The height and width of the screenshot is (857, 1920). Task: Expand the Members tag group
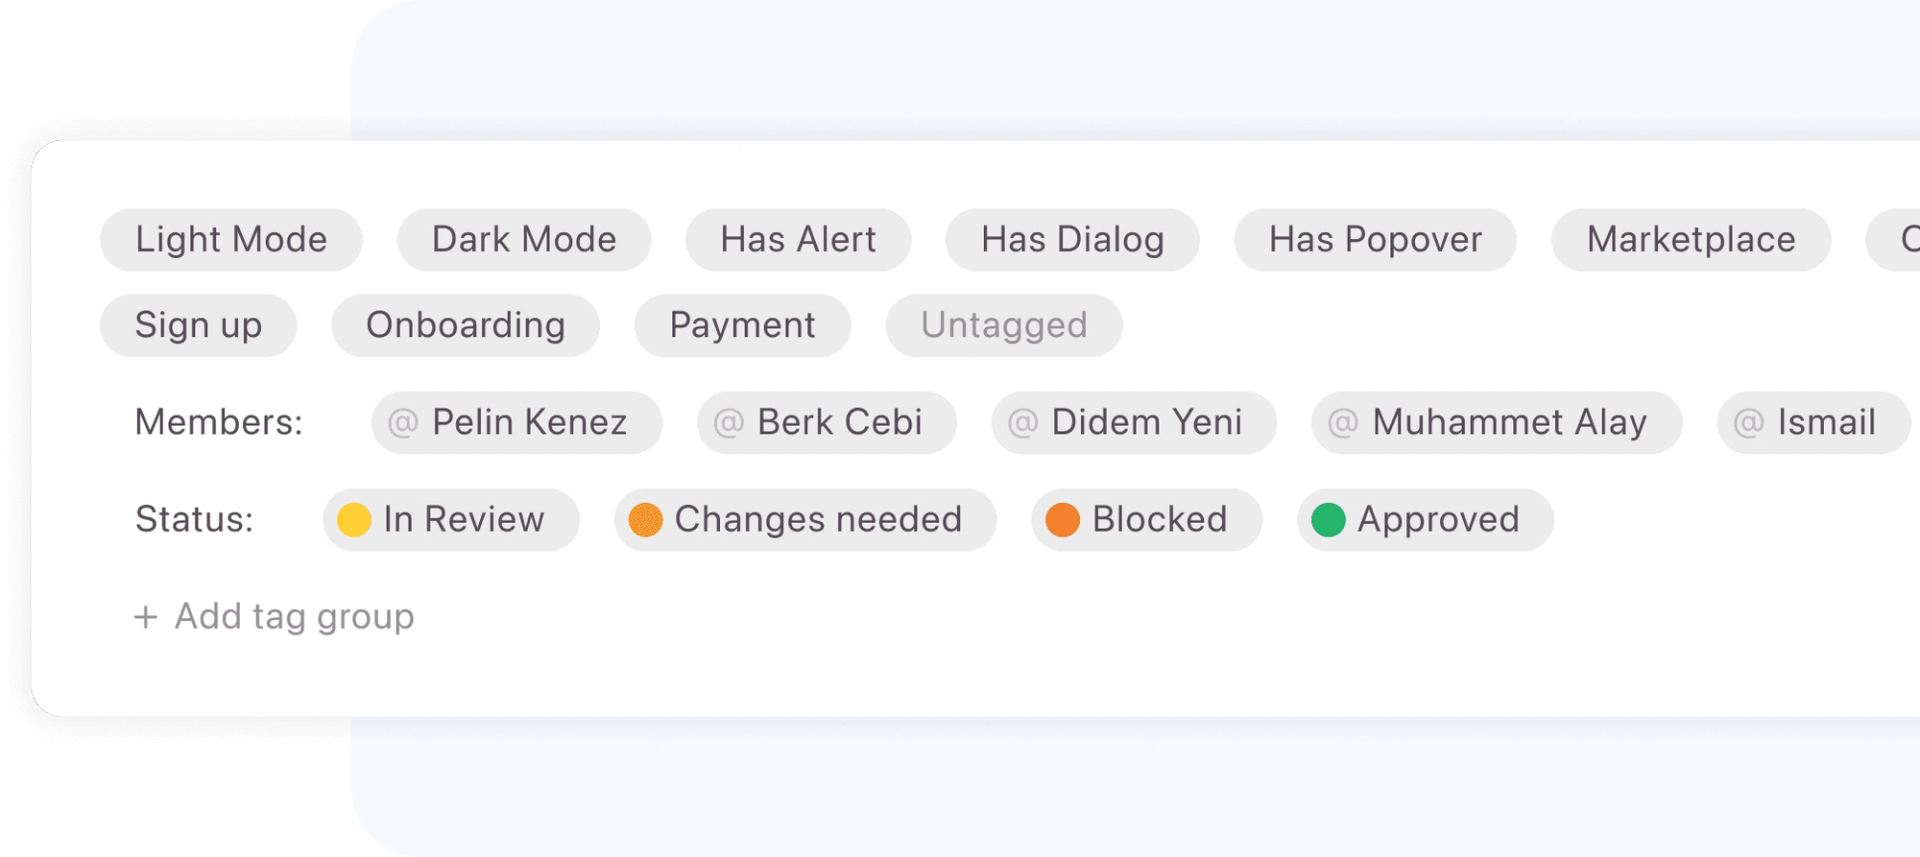tap(218, 422)
